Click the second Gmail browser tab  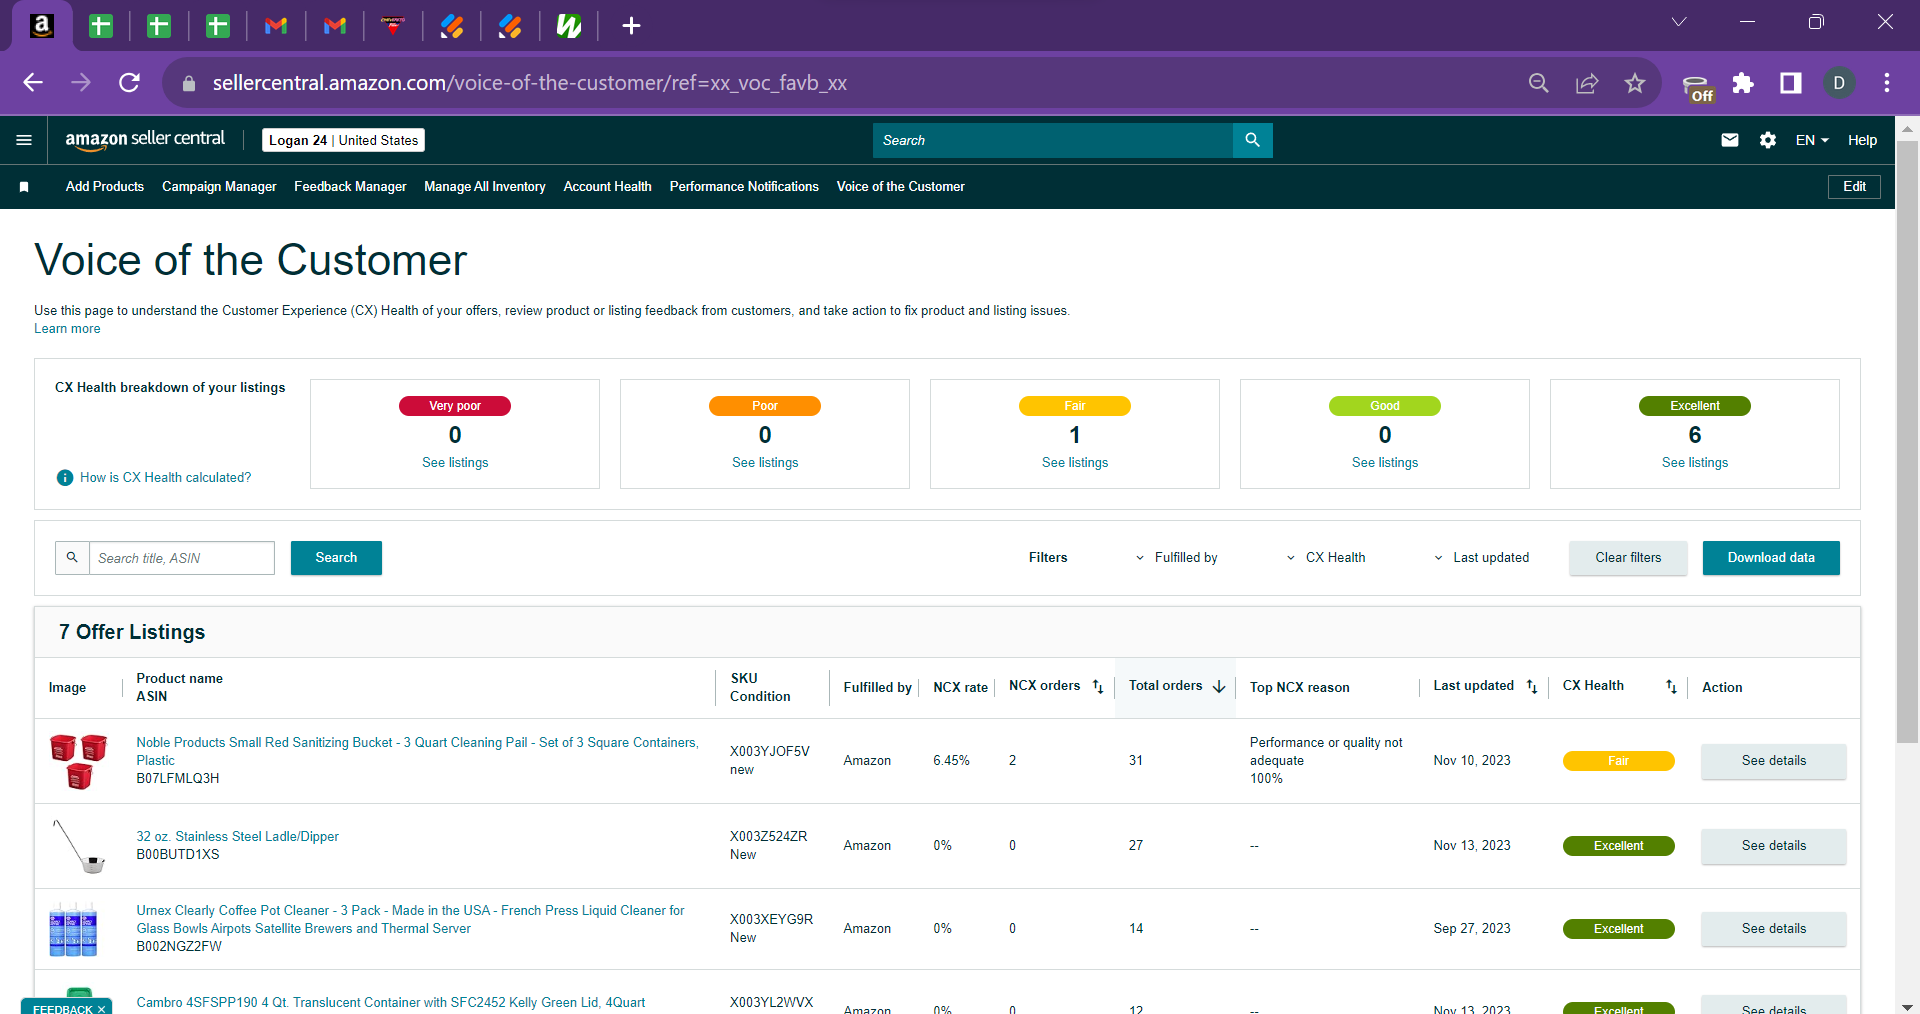335,26
